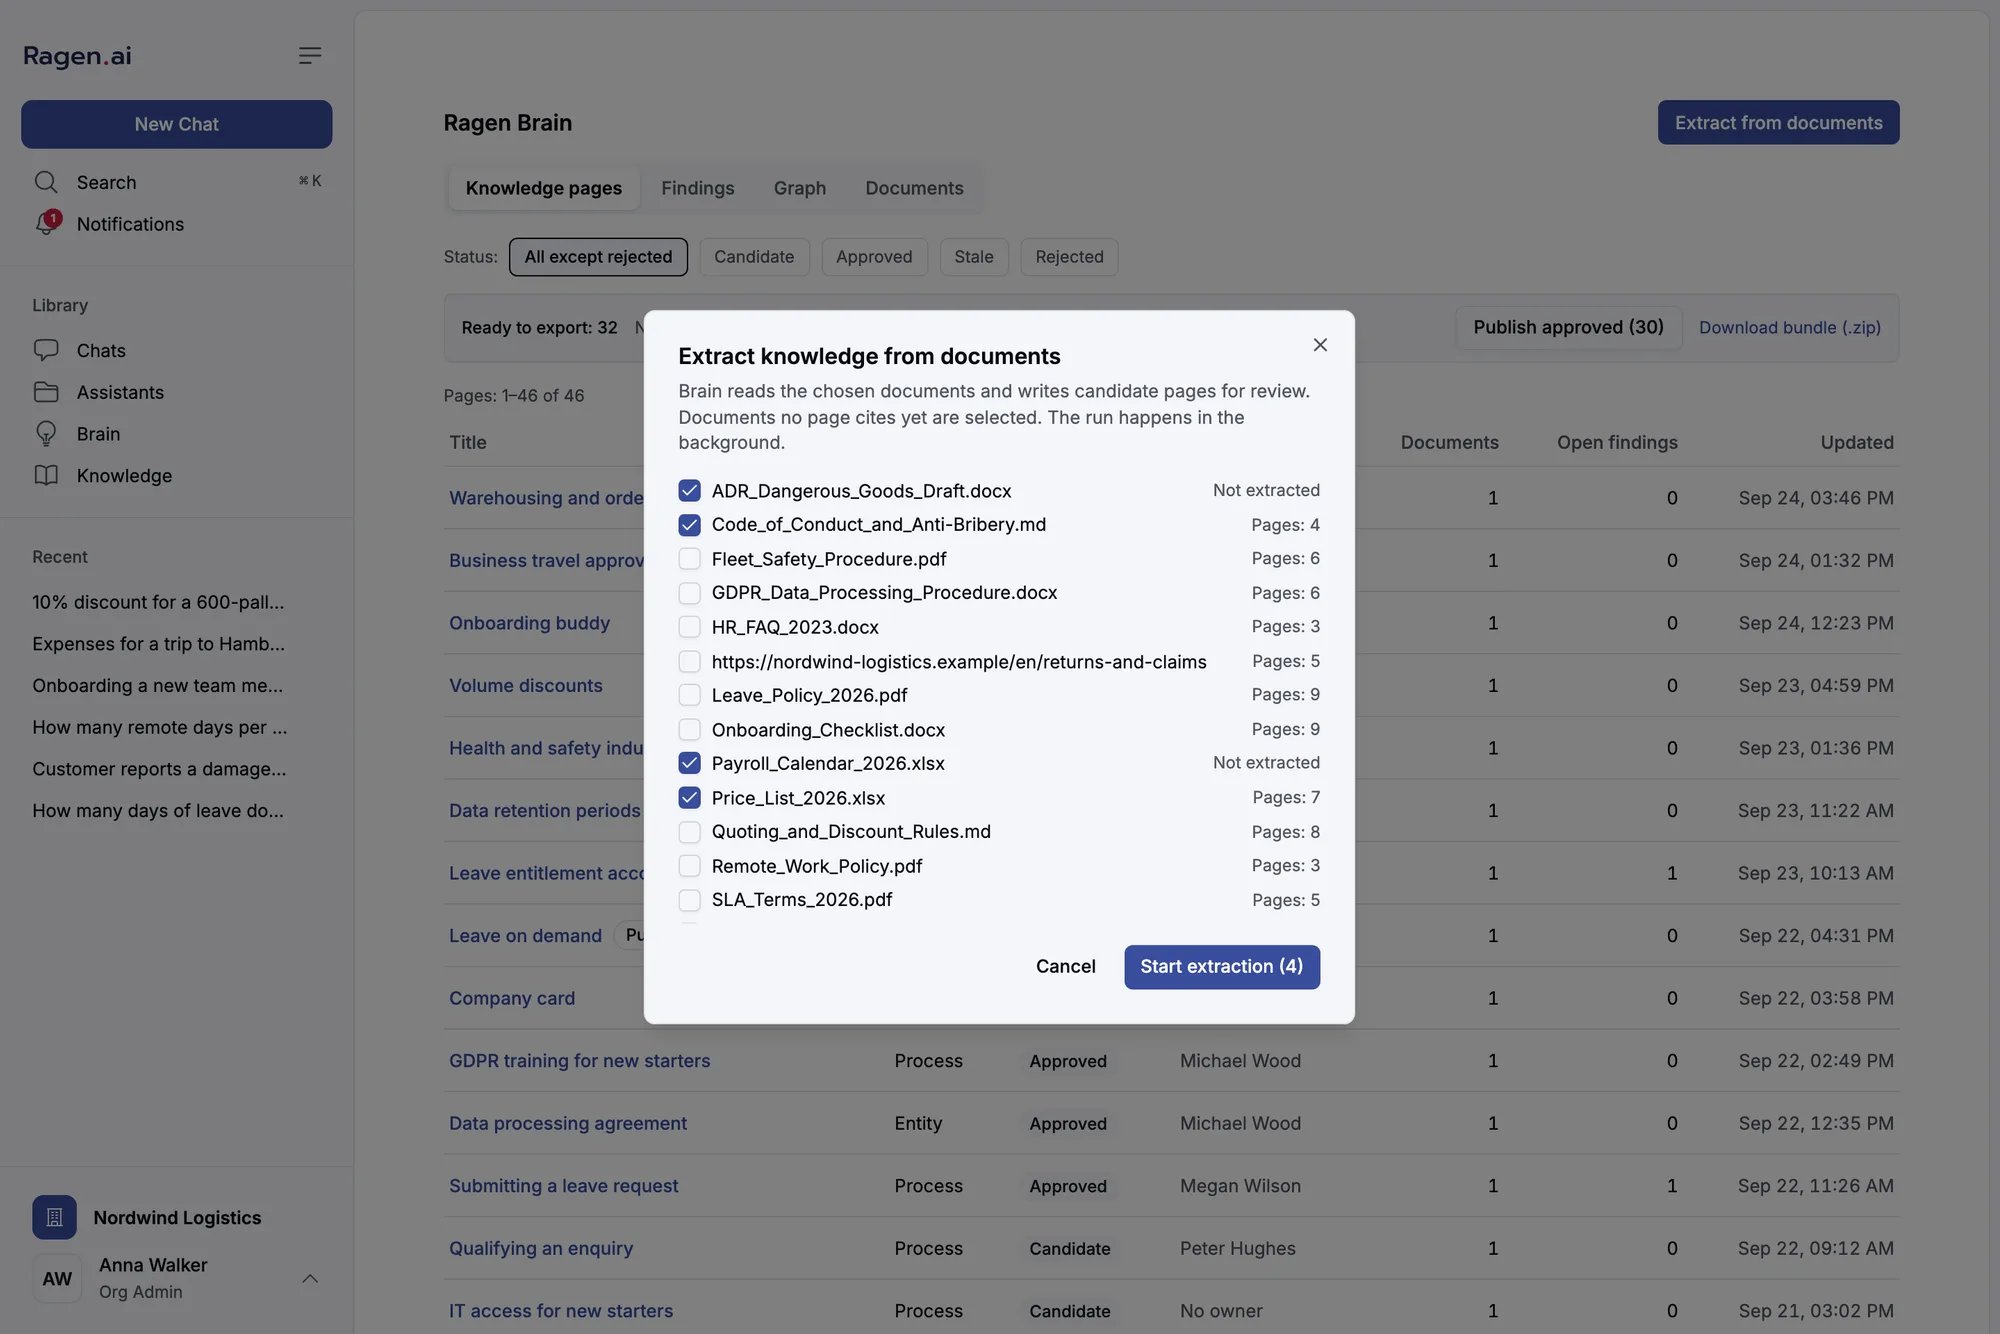Expand the Anna Walker account menu
The width and height of the screenshot is (2000, 1334).
point(310,1278)
